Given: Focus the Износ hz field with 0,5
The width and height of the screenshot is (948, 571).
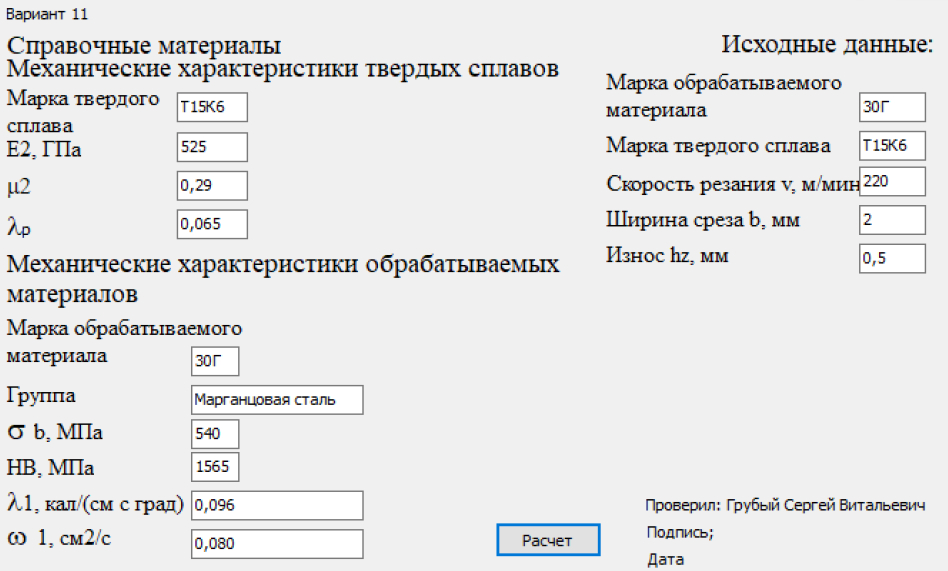Looking at the screenshot, I should (892, 258).
